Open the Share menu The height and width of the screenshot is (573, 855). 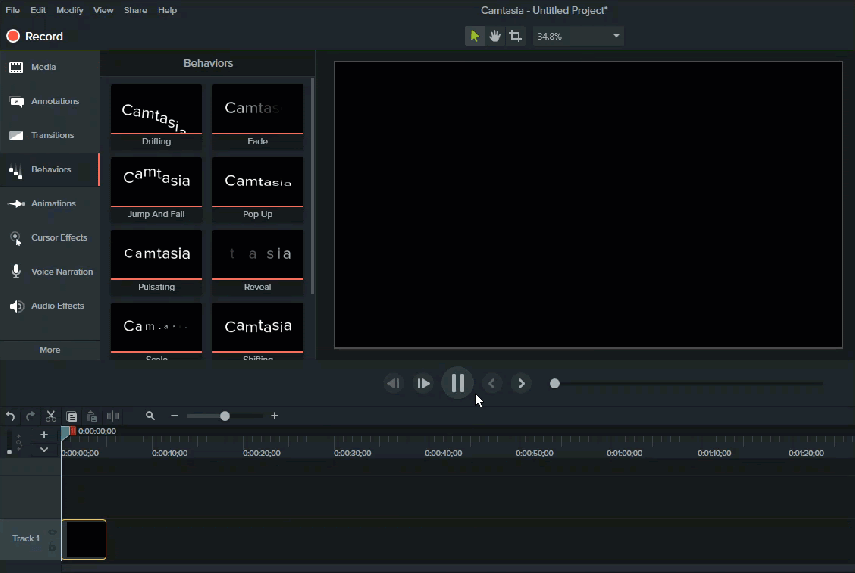click(136, 10)
